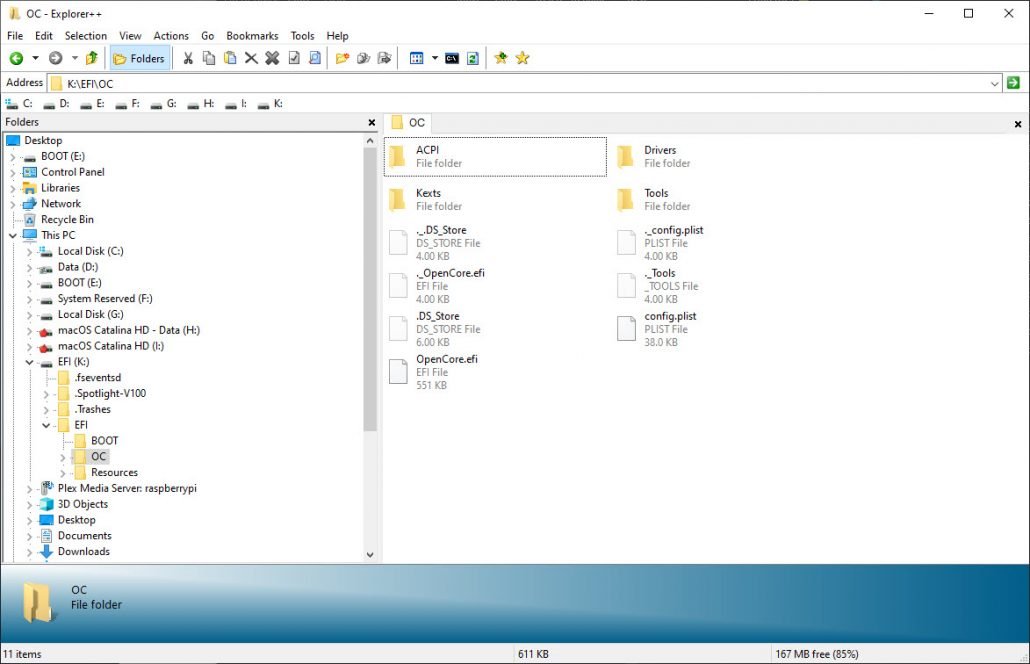This screenshot has height=664, width=1030.
Task: Expand Local Disk (C:) in tree
Action: 30,251
